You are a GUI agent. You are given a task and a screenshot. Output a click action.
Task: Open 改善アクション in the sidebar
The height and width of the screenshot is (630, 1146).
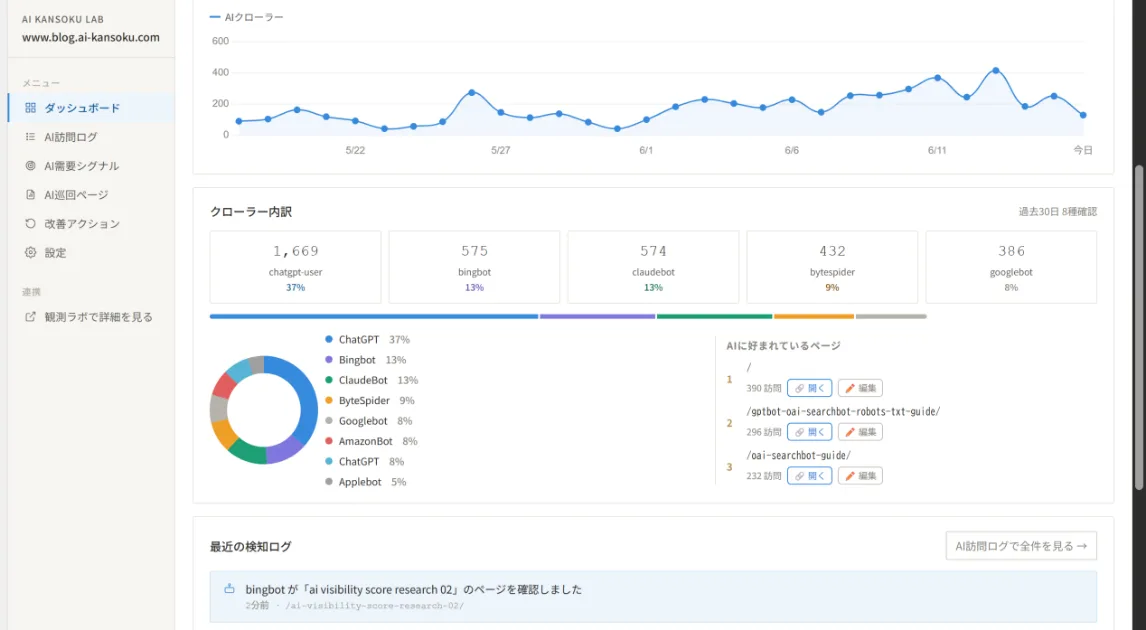click(x=91, y=224)
